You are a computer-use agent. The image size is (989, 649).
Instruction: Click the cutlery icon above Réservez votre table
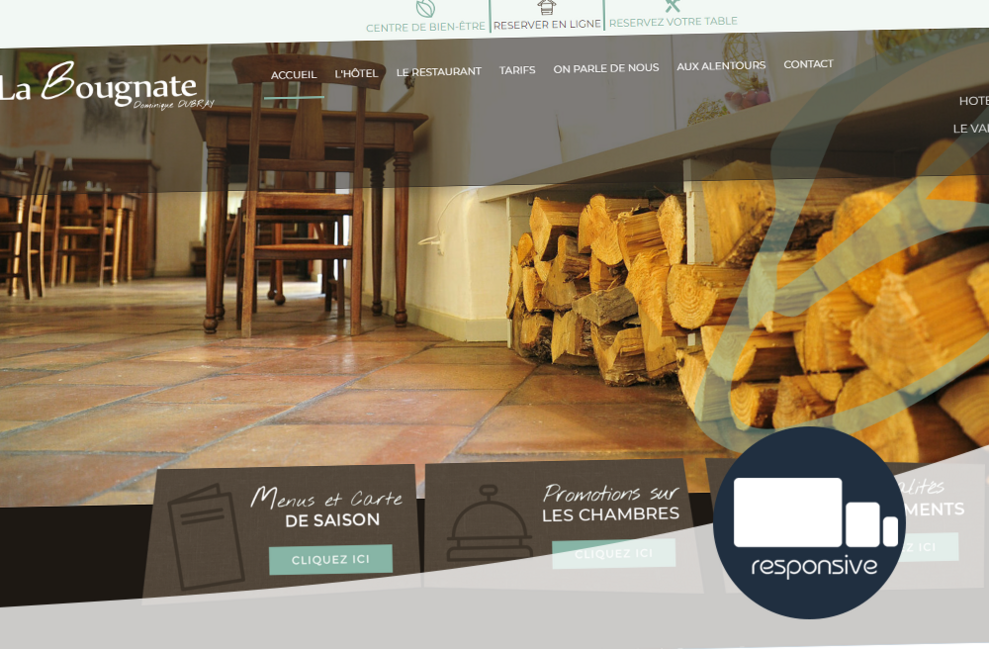672,5
